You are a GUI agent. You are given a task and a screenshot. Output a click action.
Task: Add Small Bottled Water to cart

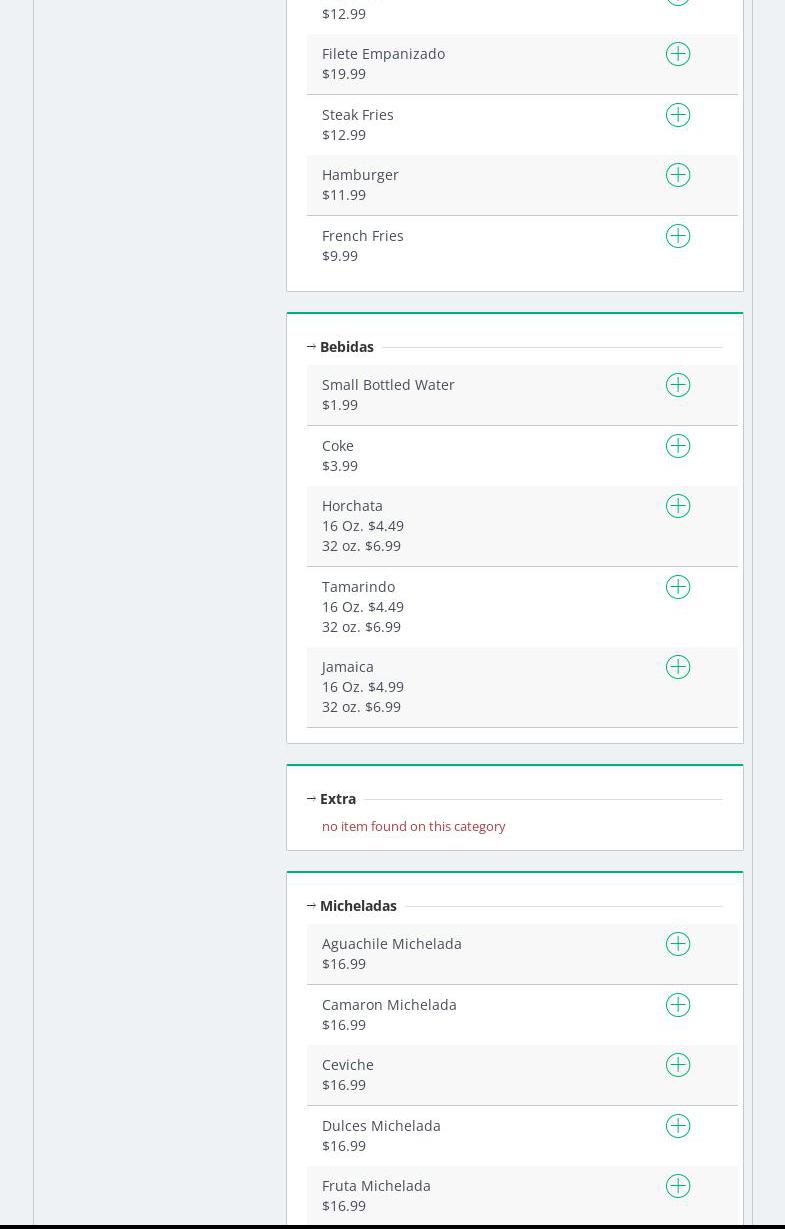(678, 385)
